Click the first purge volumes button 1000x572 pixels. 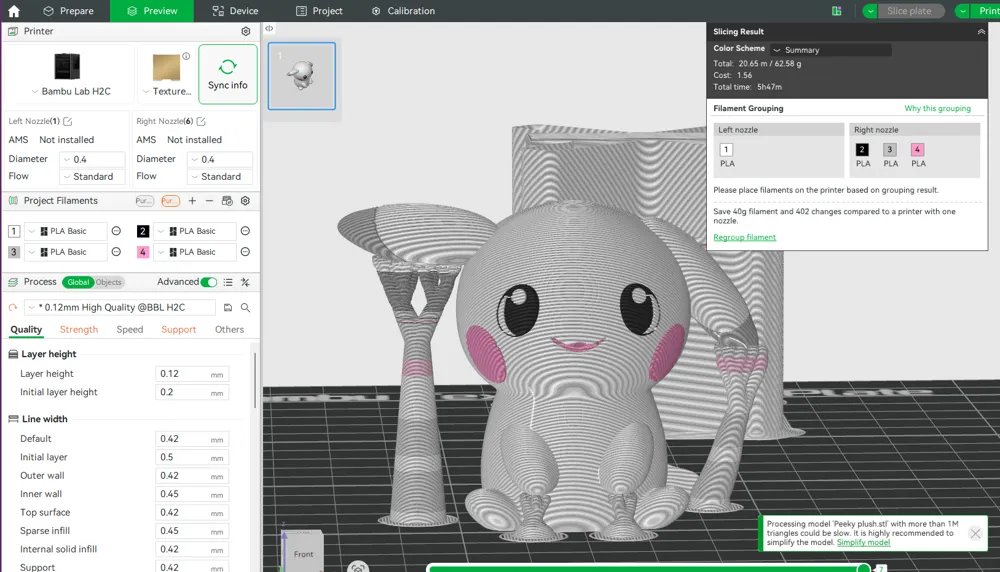tap(145, 201)
